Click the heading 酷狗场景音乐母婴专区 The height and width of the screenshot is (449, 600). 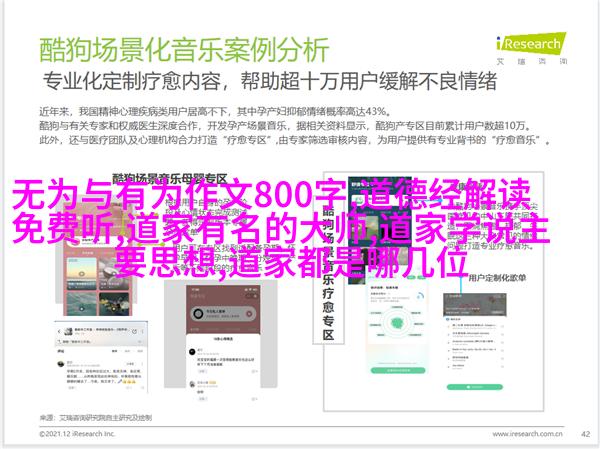point(170,179)
